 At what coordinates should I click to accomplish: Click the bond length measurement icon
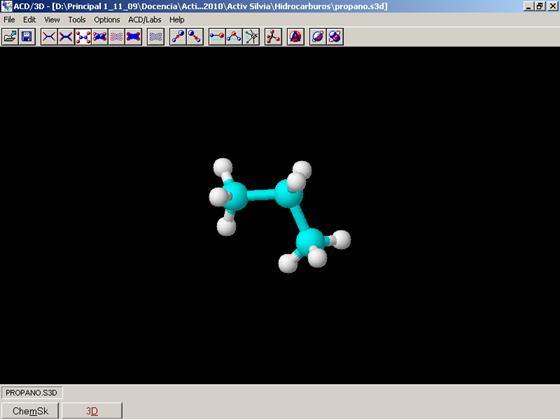click(x=217, y=37)
